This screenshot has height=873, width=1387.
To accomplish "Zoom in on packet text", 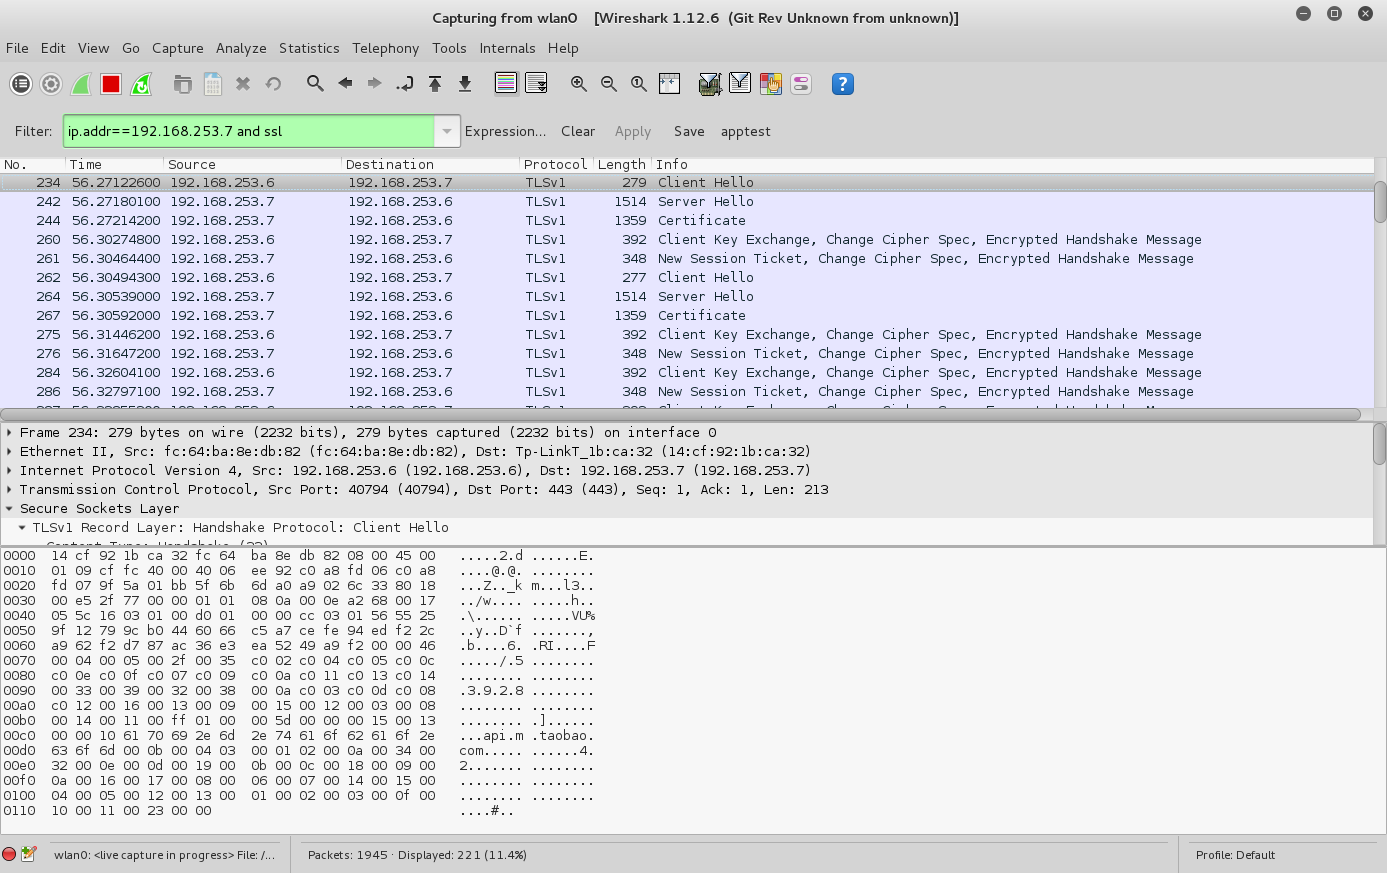I will point(579,84).
